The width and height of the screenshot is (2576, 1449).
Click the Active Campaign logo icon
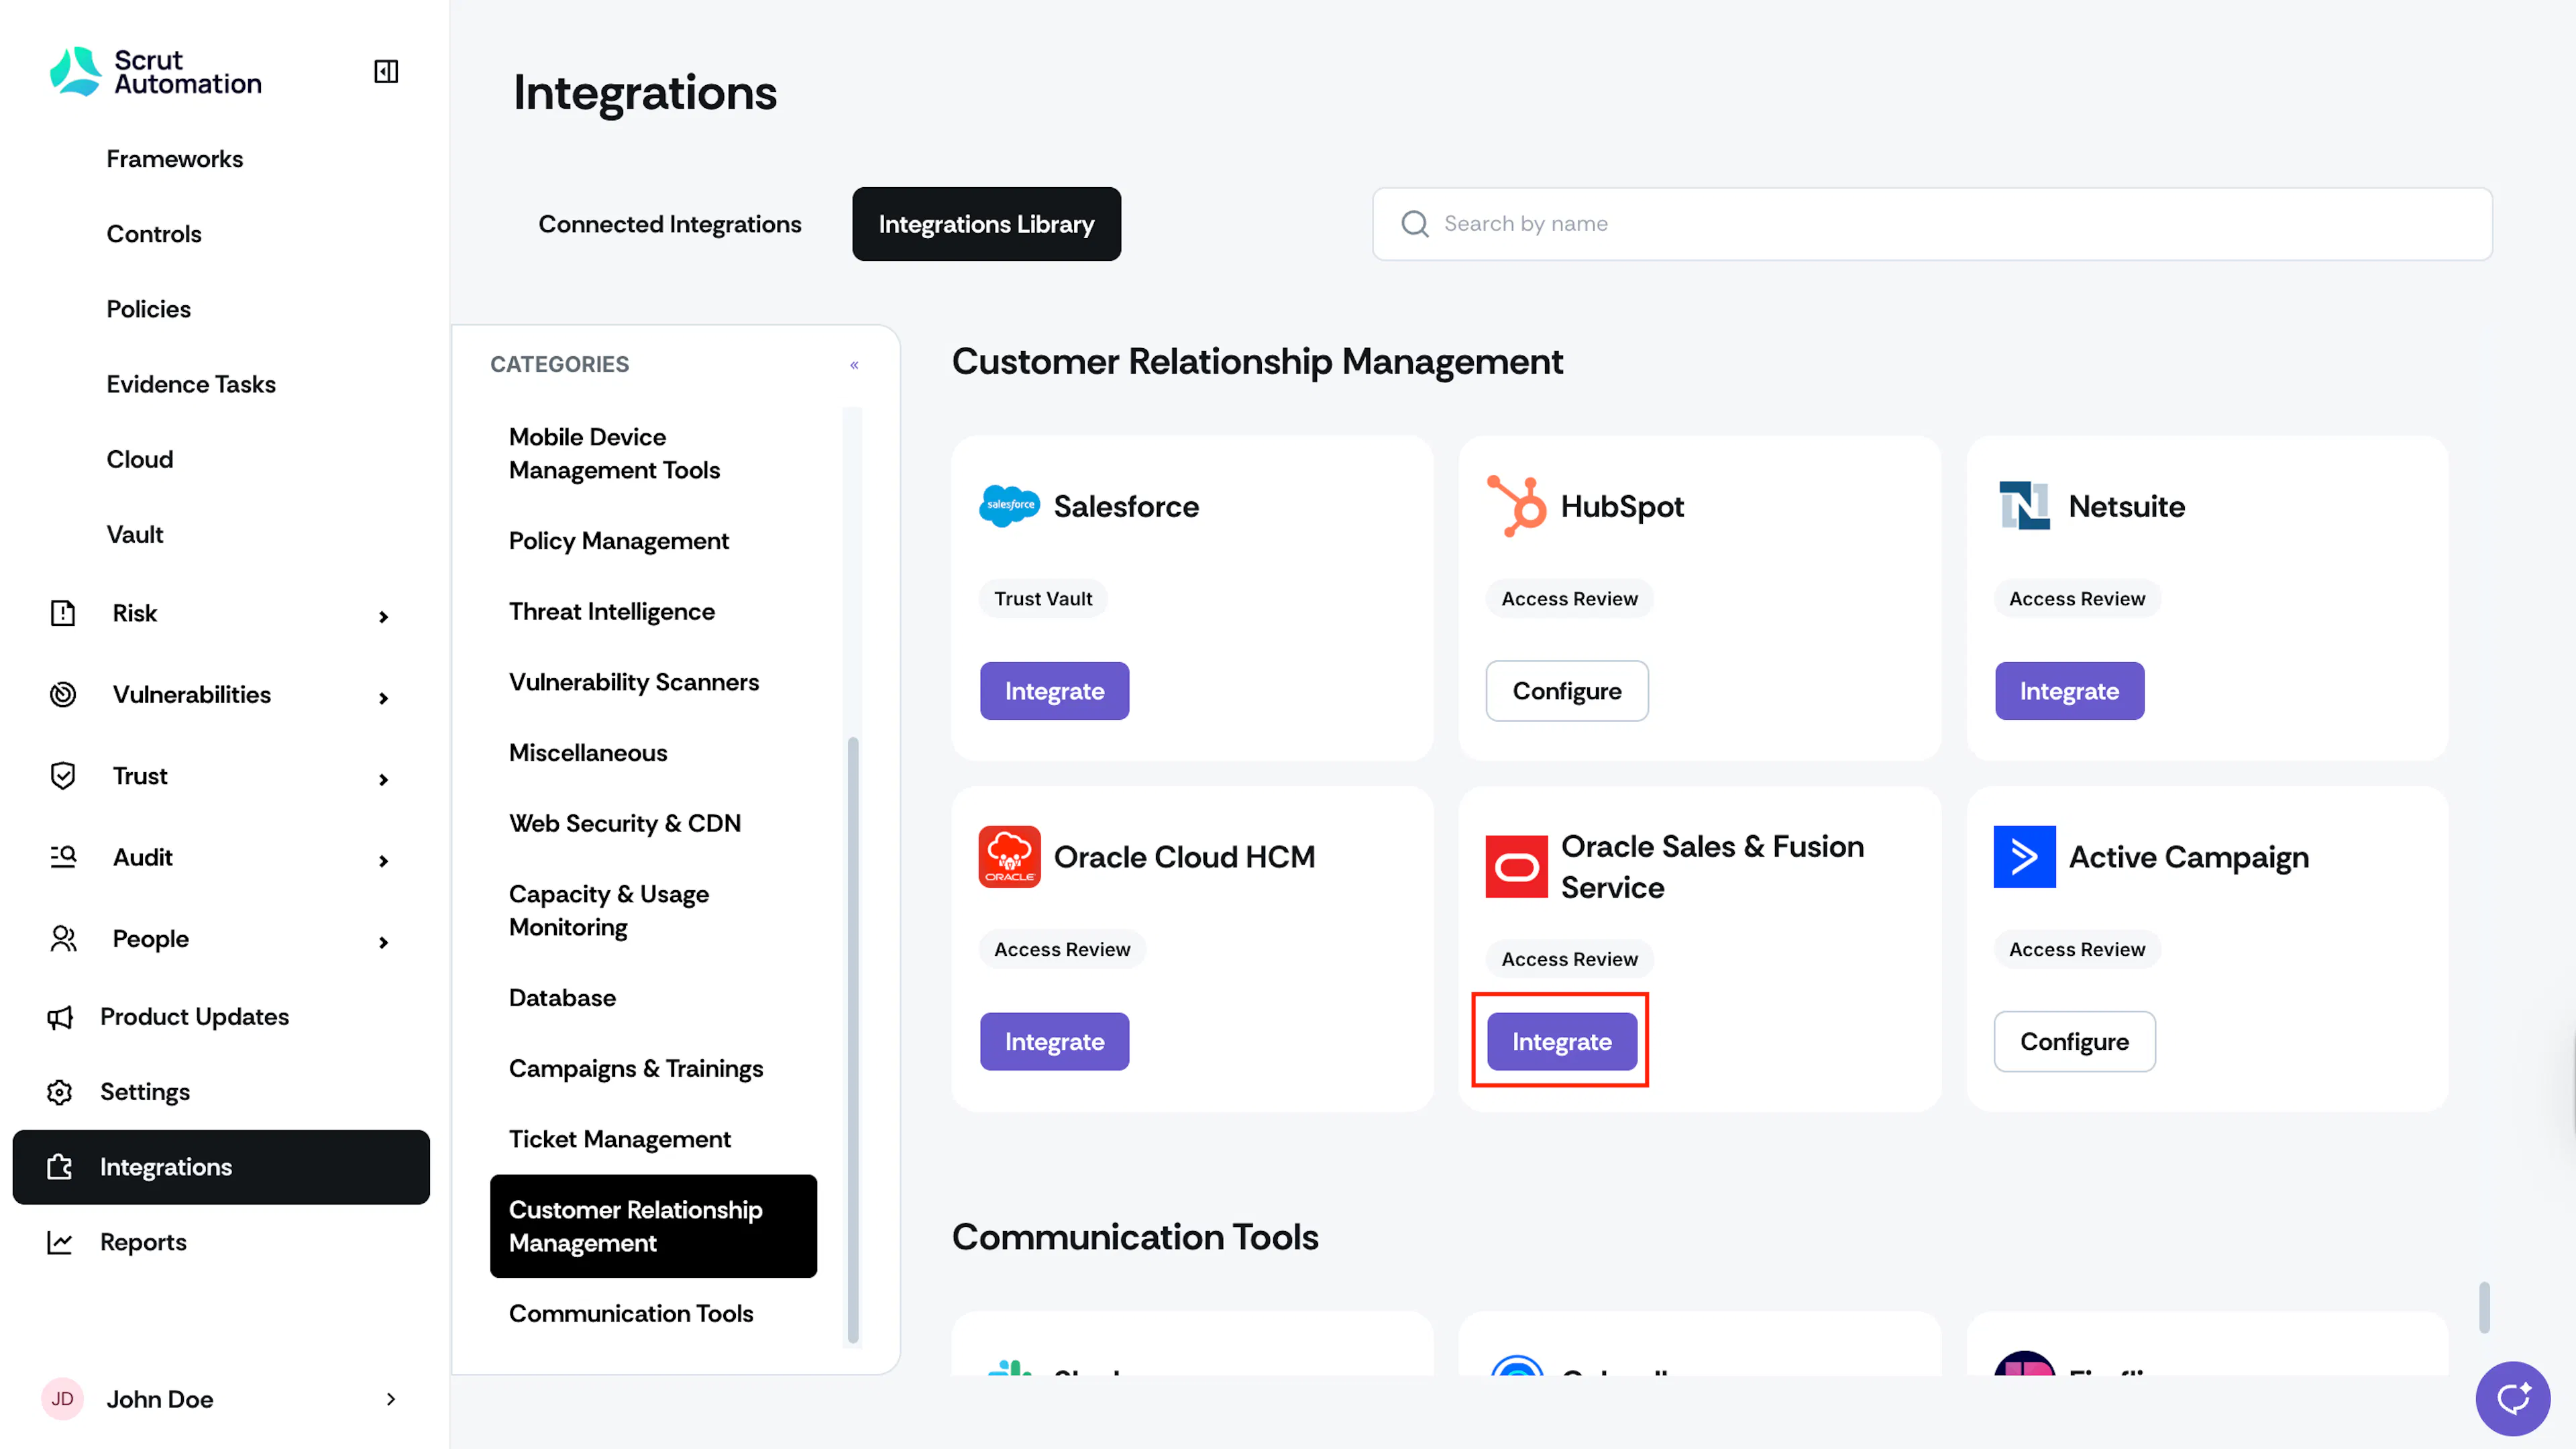pyautogui.click(x=2024, y=857)
